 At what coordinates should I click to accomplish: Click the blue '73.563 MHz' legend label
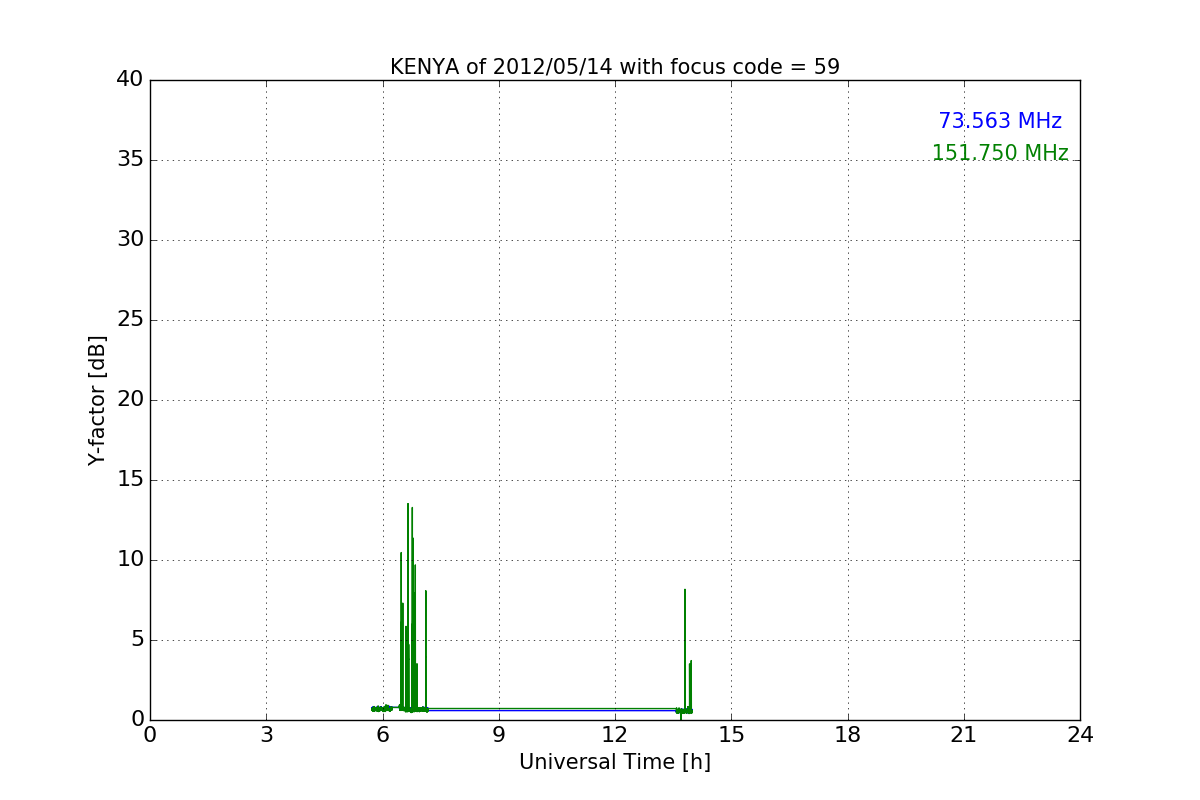[x=1000, y=121]
